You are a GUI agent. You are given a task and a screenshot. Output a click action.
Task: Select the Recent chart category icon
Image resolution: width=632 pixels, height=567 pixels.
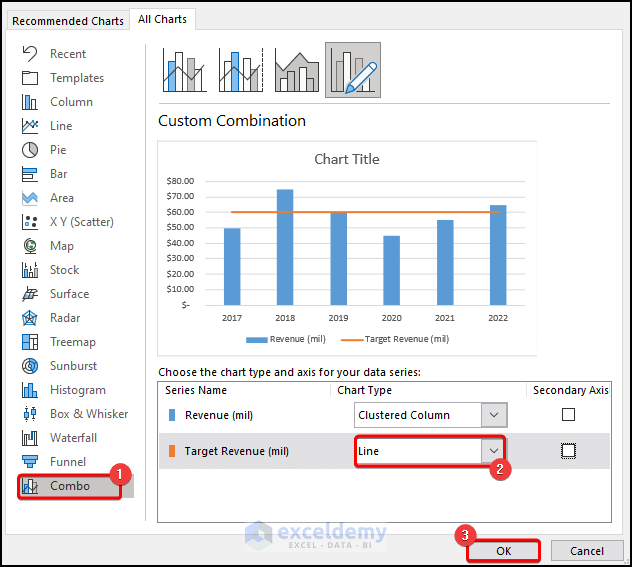coord(30,54)
